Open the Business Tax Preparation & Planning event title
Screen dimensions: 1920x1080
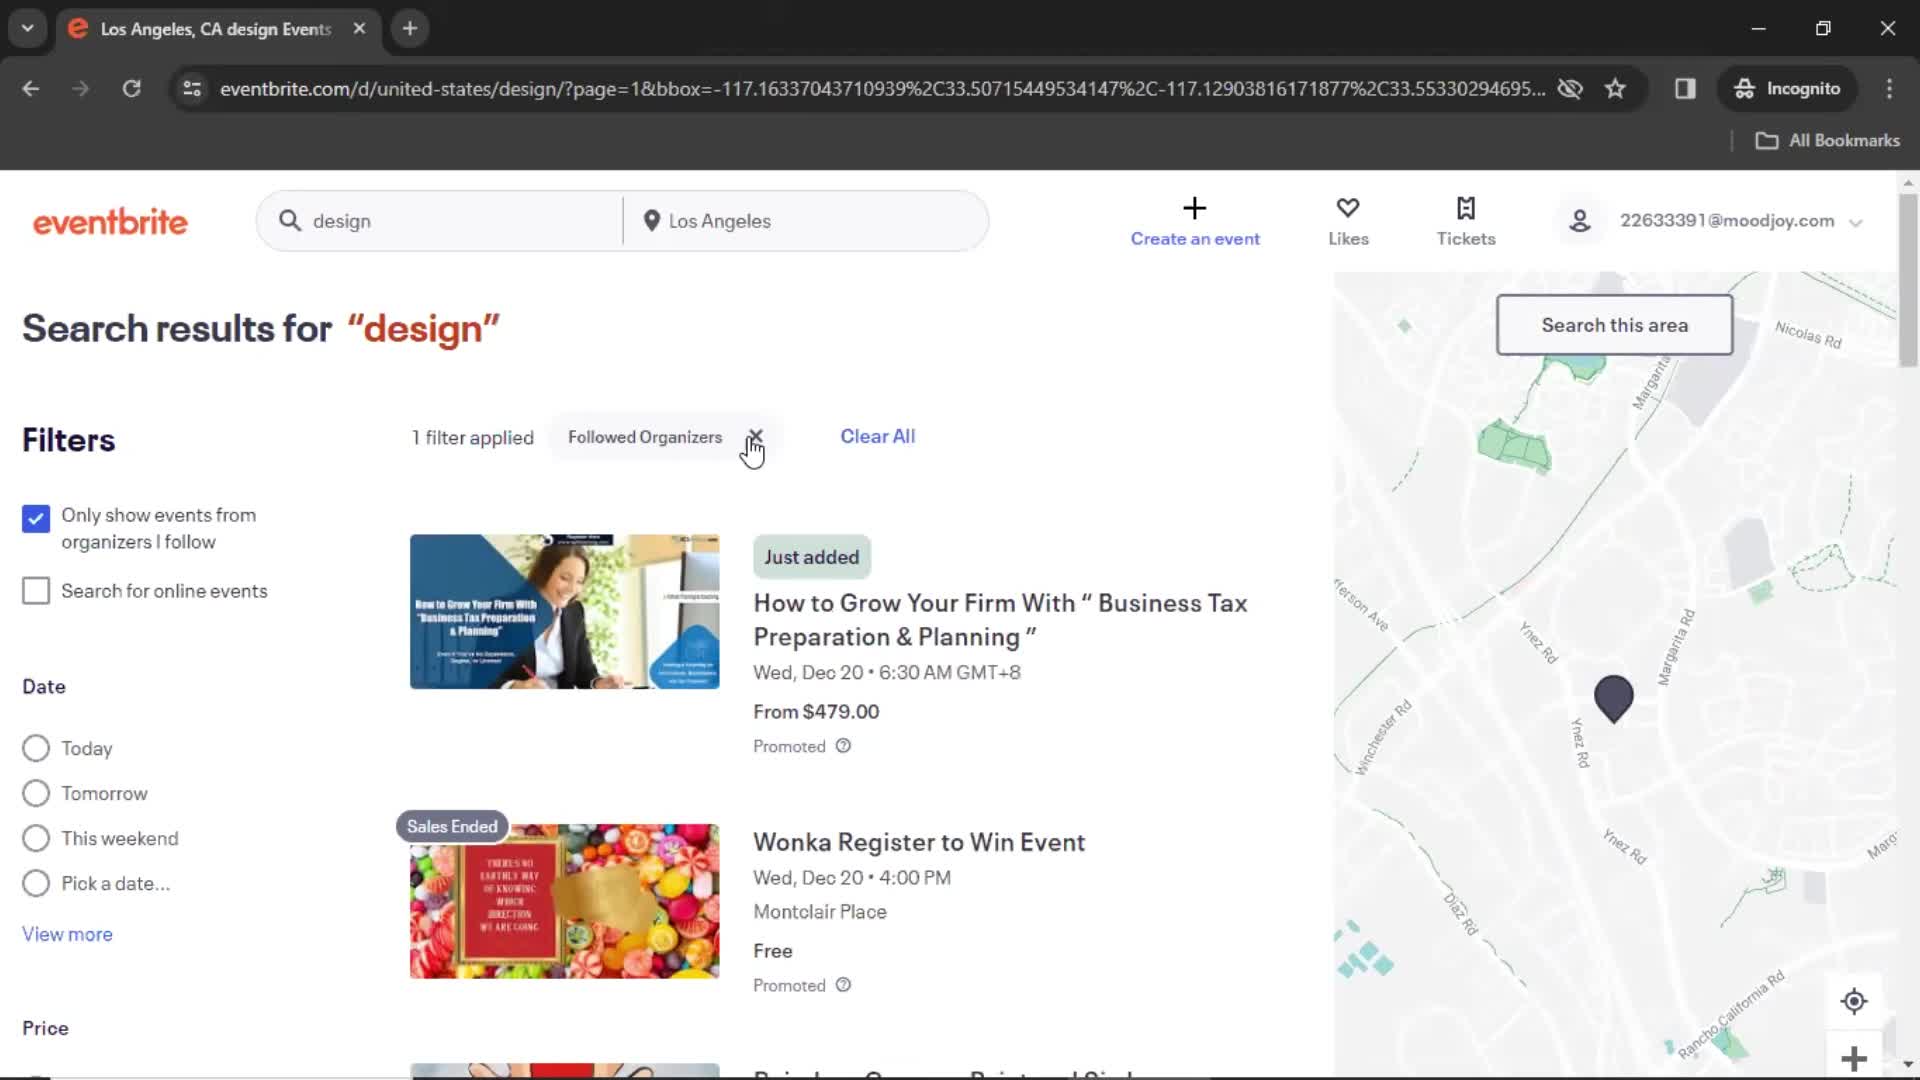1000,620
